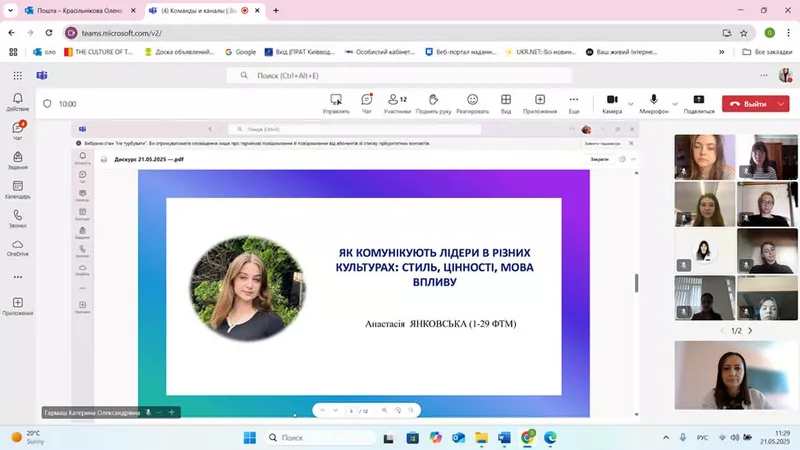The image size is (800, 450).
Task: Click the Windows taskbar Поиск box
Action: [x=320, y=437]
